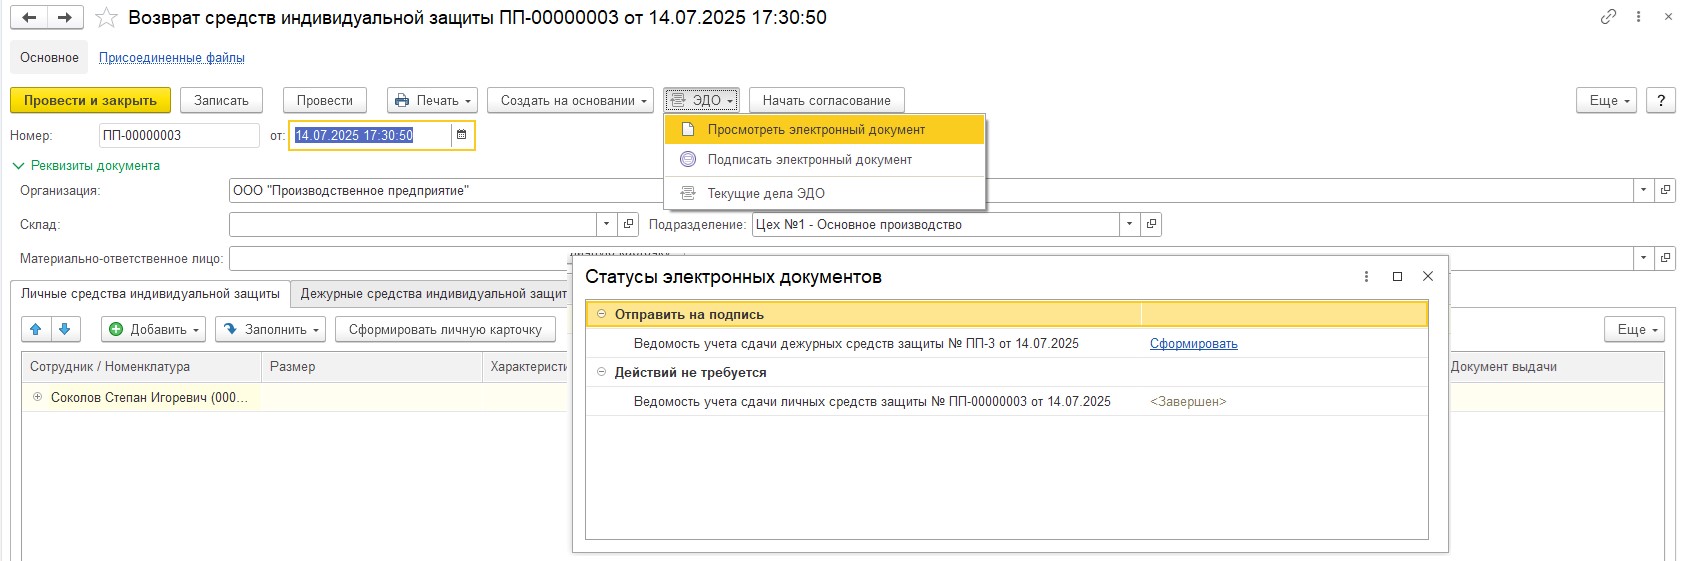Choose "Текущие дела ЭДО" from menu
Viewport: 1689px width, 561px height.
pos(765,193)
